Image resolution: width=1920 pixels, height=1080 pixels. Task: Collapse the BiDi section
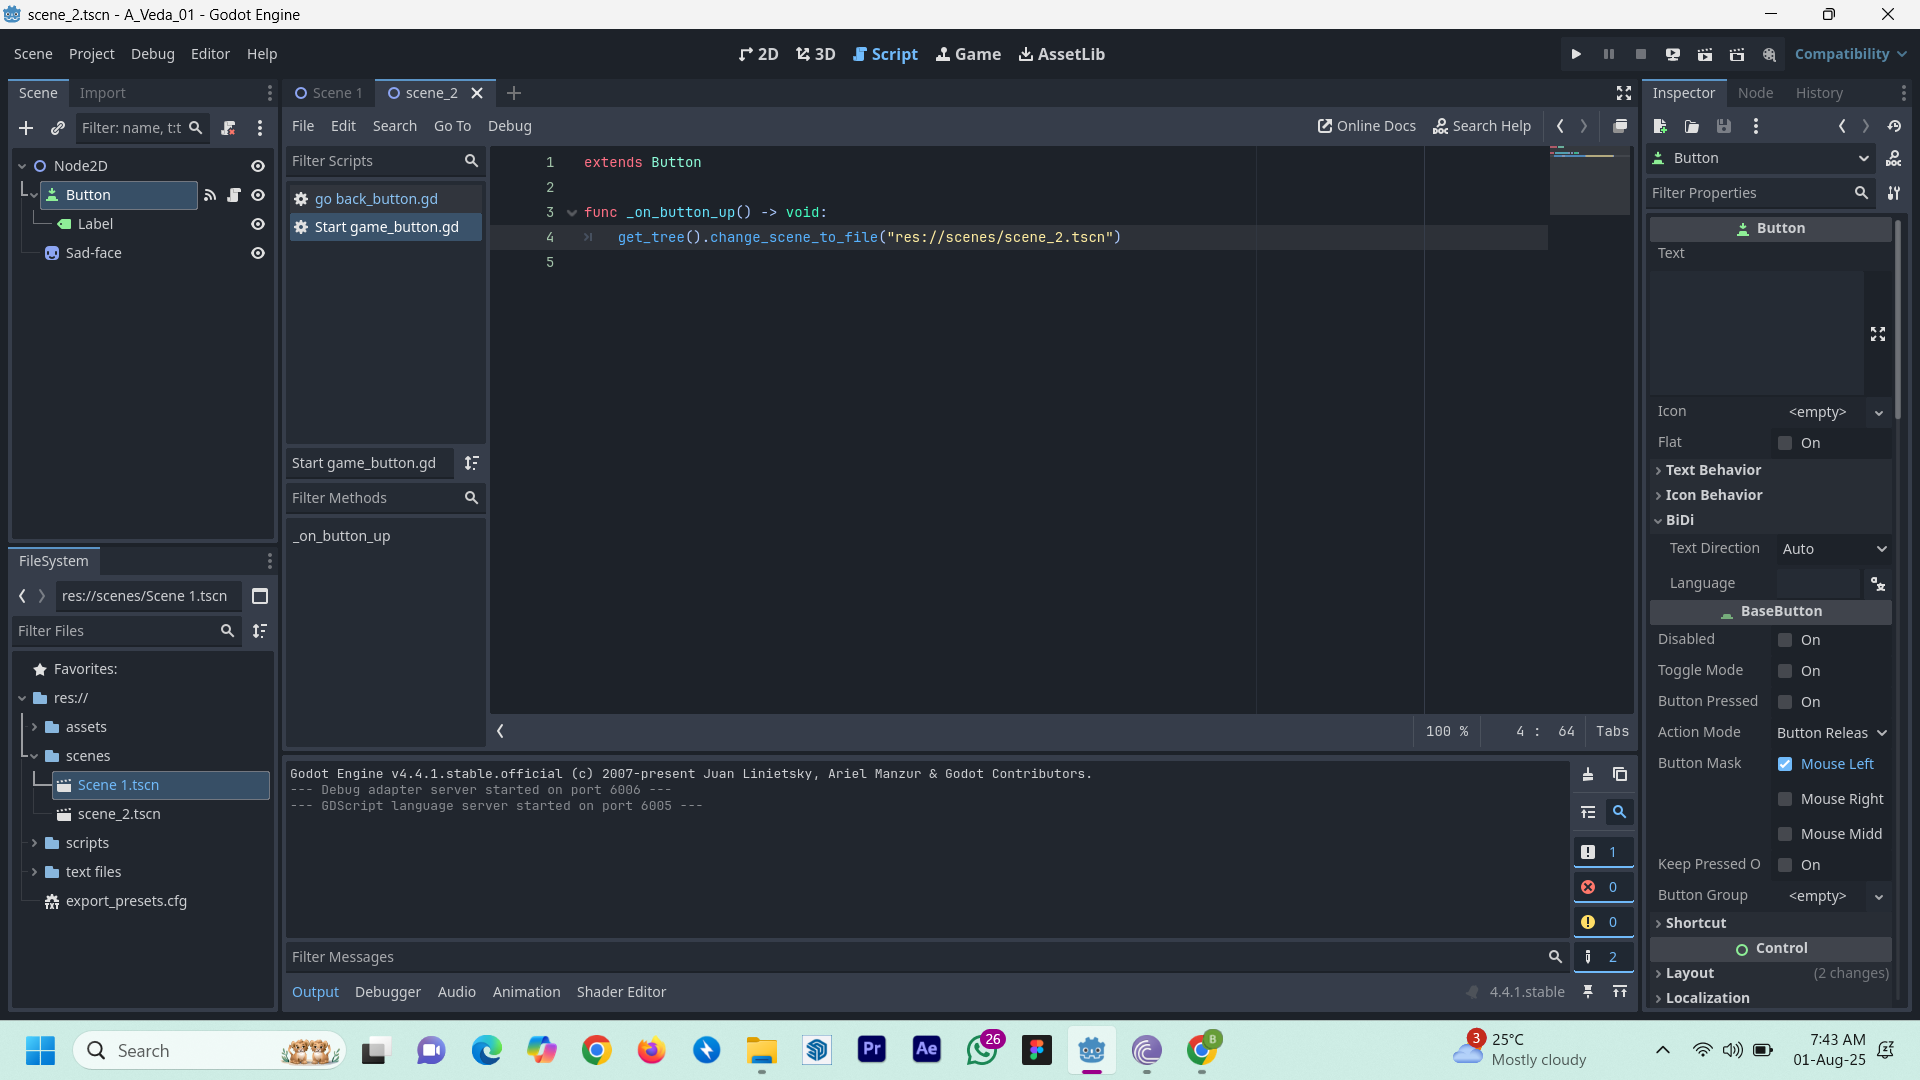pos(1678,520)
